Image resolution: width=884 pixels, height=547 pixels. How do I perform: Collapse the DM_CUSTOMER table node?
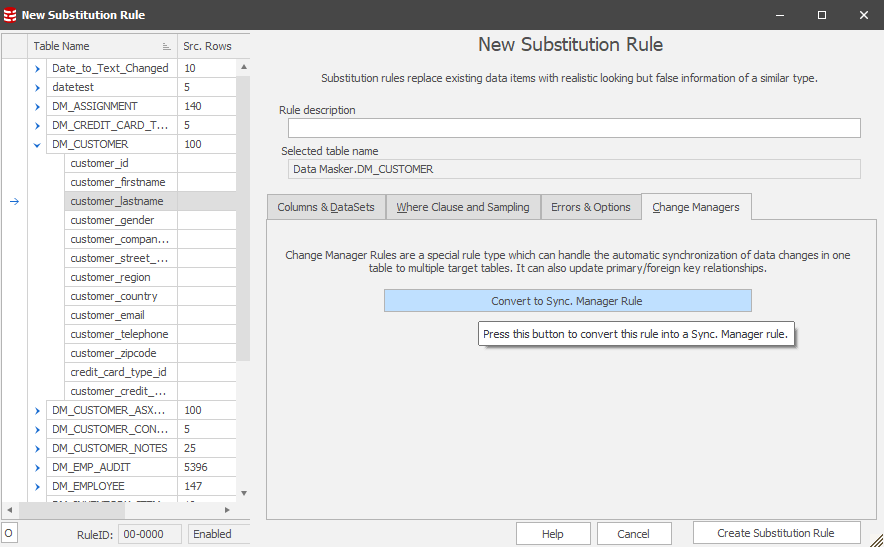coord(37,144)
